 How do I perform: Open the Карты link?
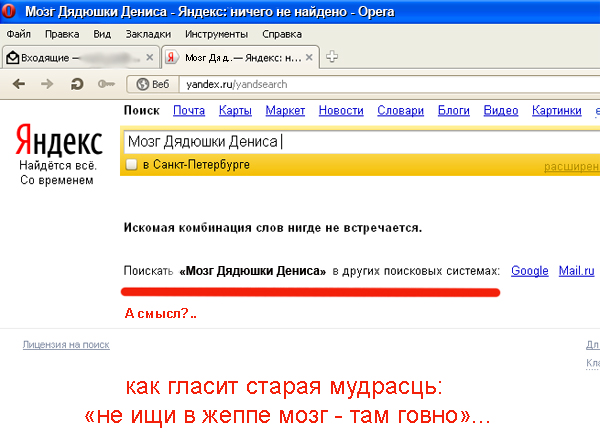(x=235, y=110)
